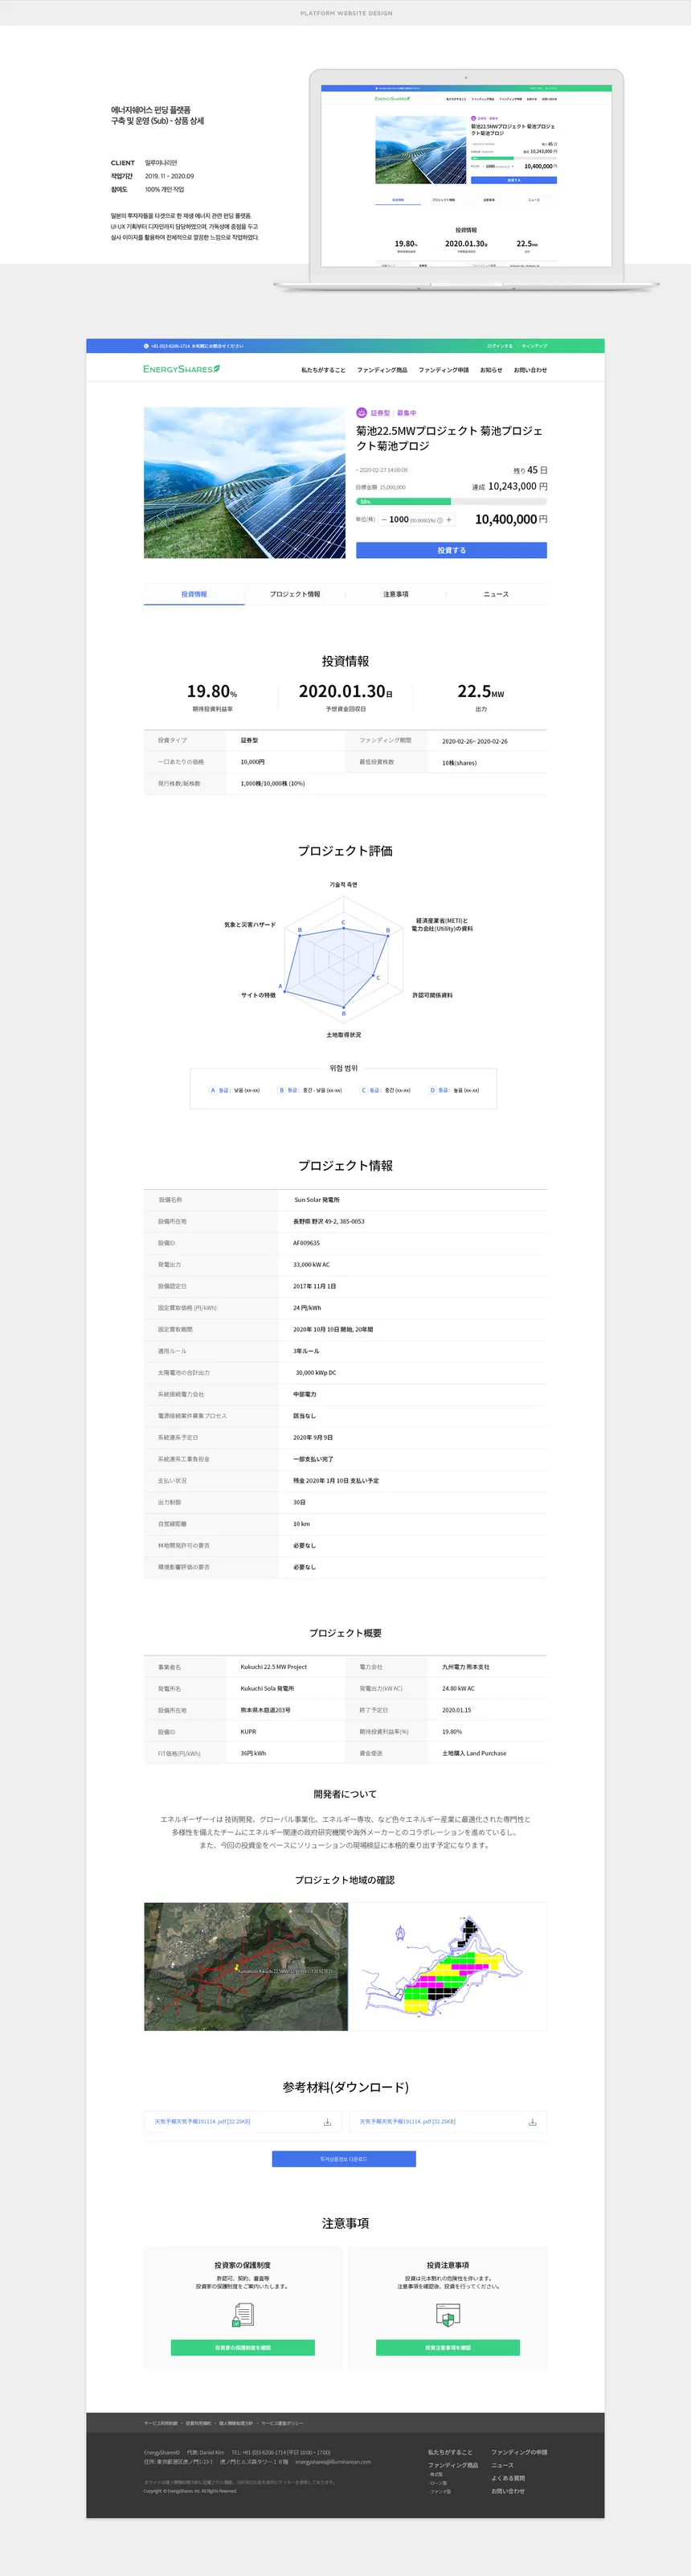This screenshot has width=691, height=2576.
Task: Click the green 投資家の保護制度を確認 button
Action: [243, 2348]
